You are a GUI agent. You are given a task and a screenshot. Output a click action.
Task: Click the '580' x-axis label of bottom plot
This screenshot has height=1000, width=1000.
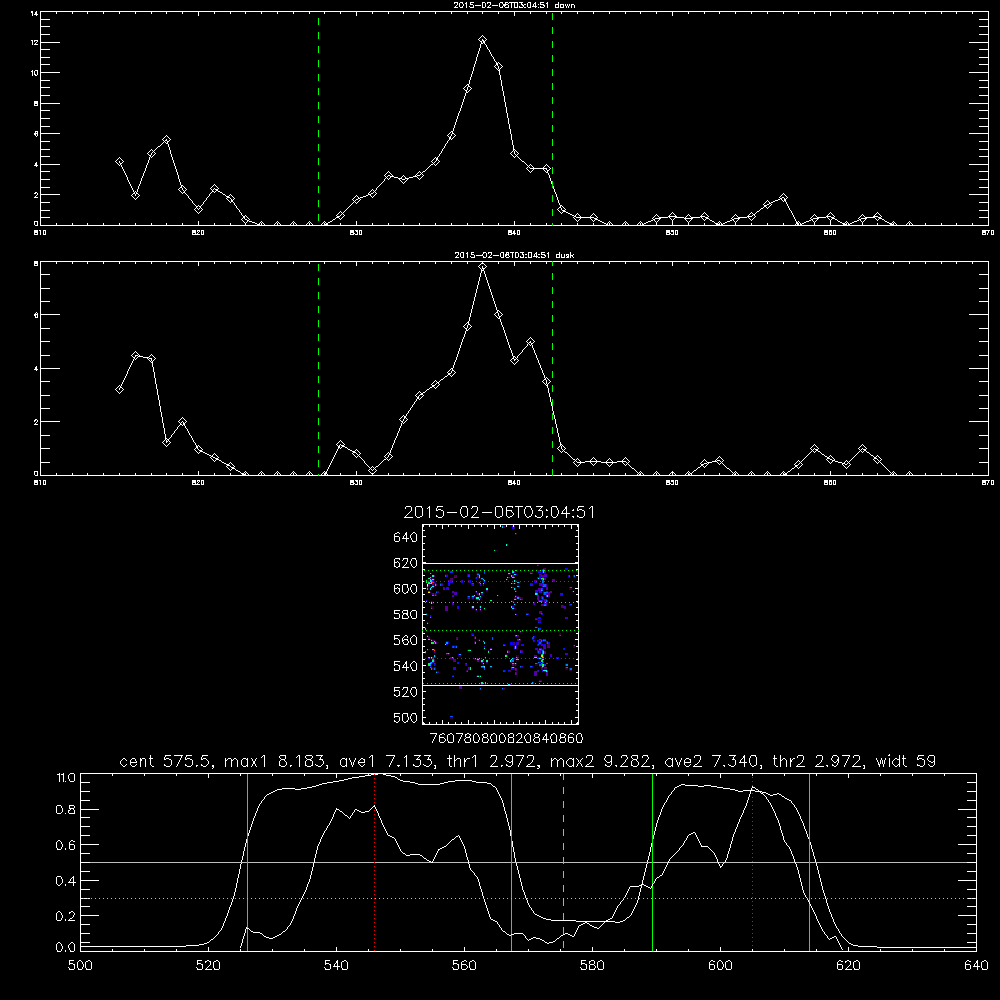(592, 966)
